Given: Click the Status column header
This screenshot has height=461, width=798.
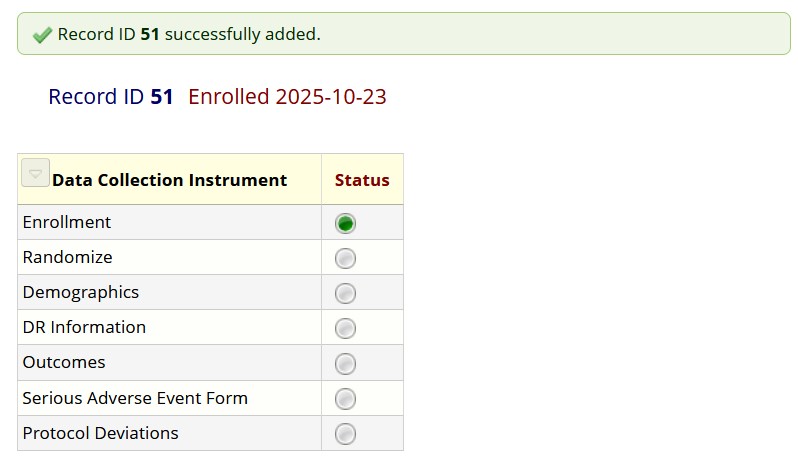Looking at the screenshot, I should coord(362,180).
